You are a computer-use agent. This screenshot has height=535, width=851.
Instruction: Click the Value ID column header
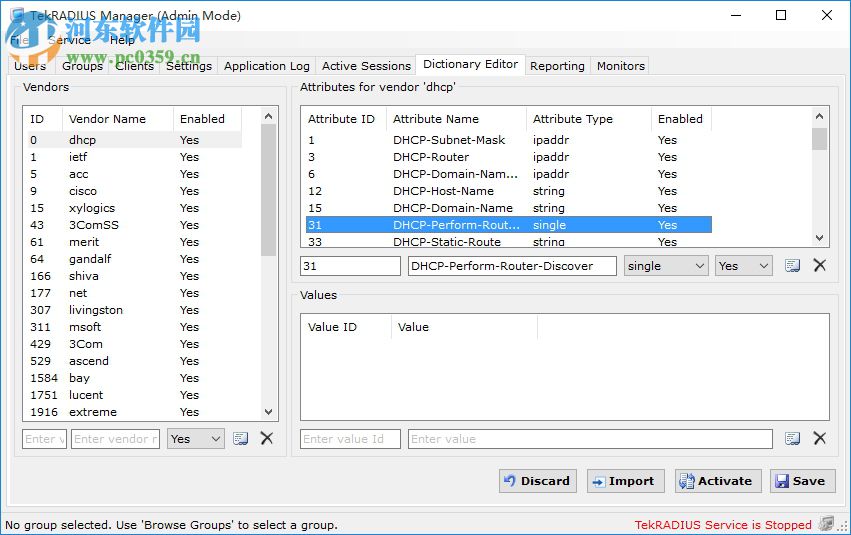[346, 327]
